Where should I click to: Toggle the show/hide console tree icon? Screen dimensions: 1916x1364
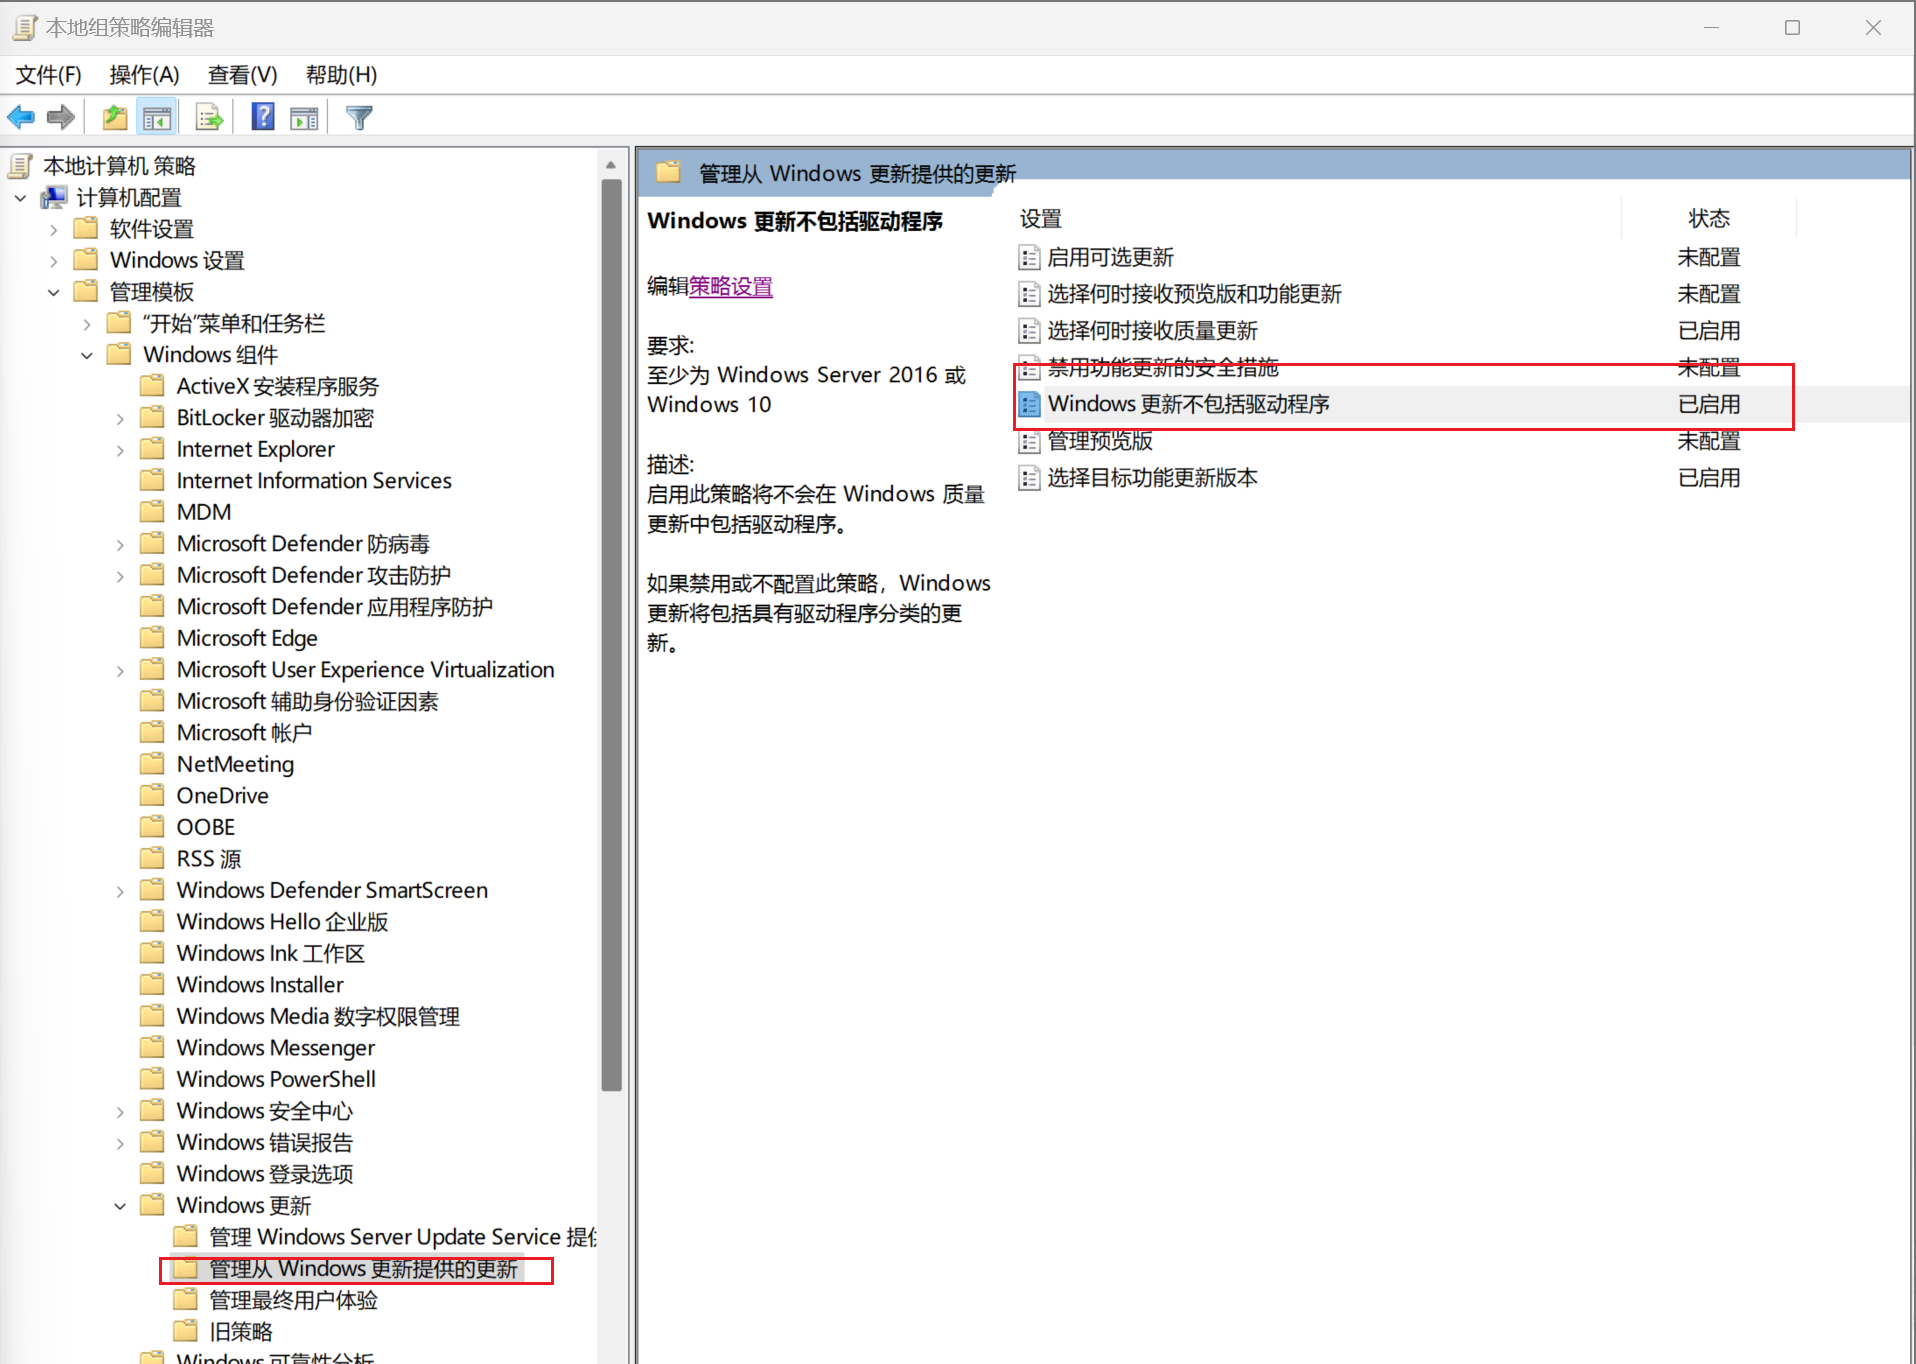(x=157, y=117)
